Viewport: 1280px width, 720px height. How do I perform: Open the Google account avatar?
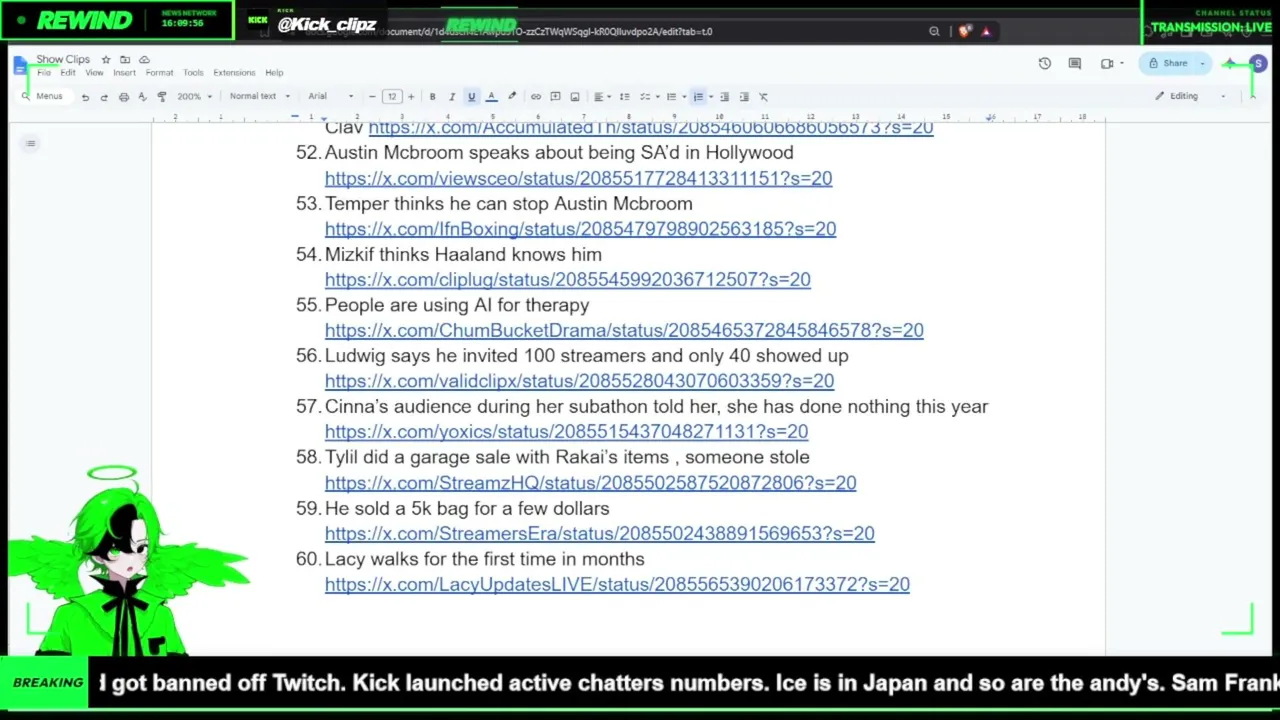(1258, 64)
